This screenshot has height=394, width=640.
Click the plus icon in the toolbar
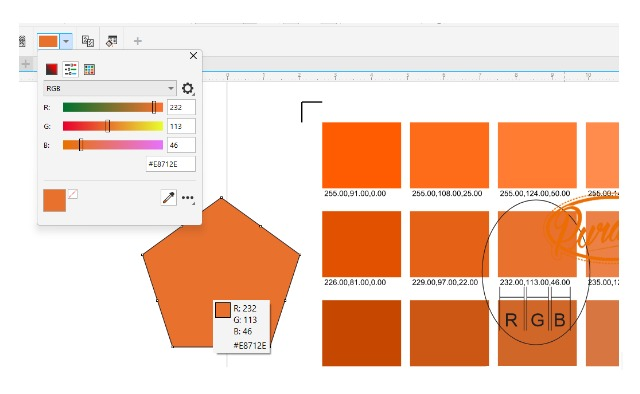[138, 41]
